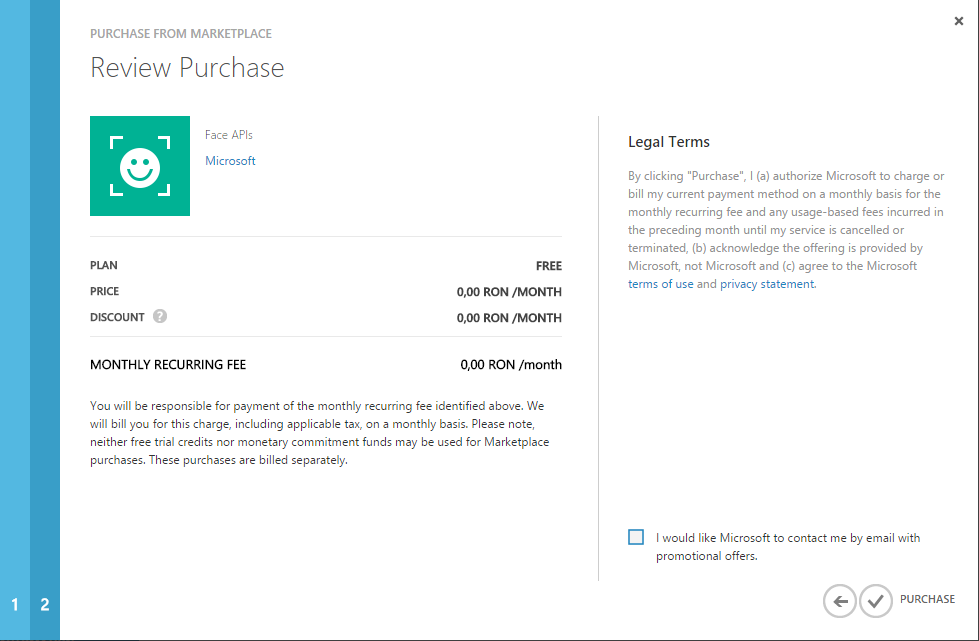Click the Face APIs smiley logo

(140, 166)
